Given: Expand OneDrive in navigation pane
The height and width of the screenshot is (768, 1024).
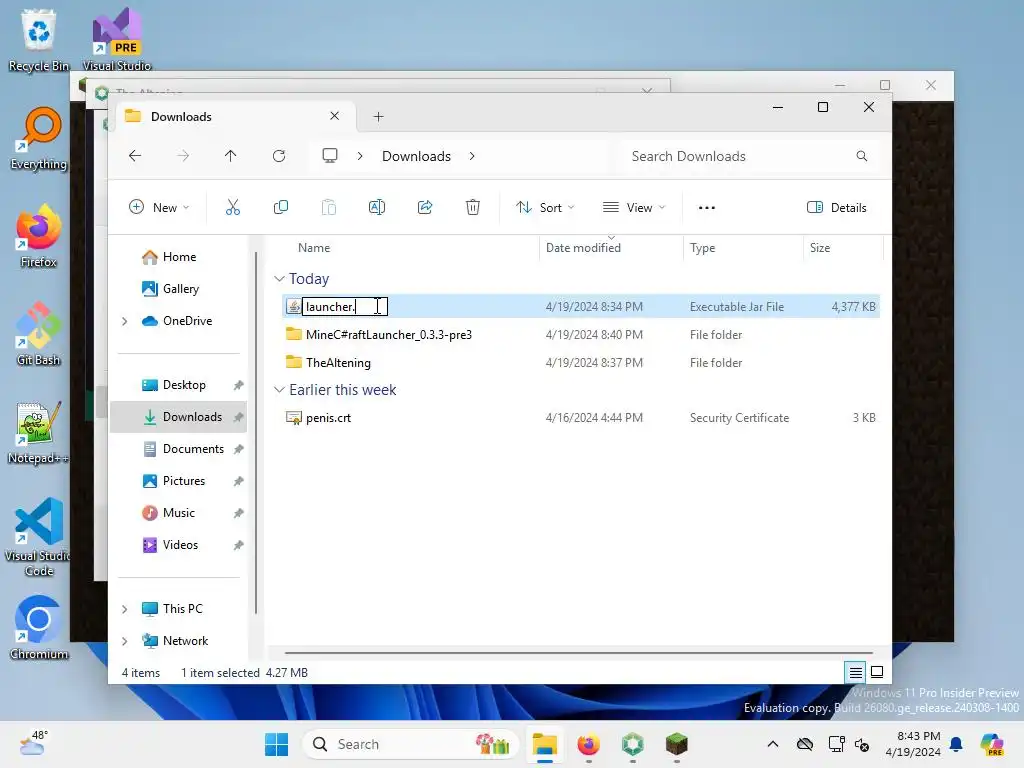Looking at the screenshot, I should (x=125, y=321).
